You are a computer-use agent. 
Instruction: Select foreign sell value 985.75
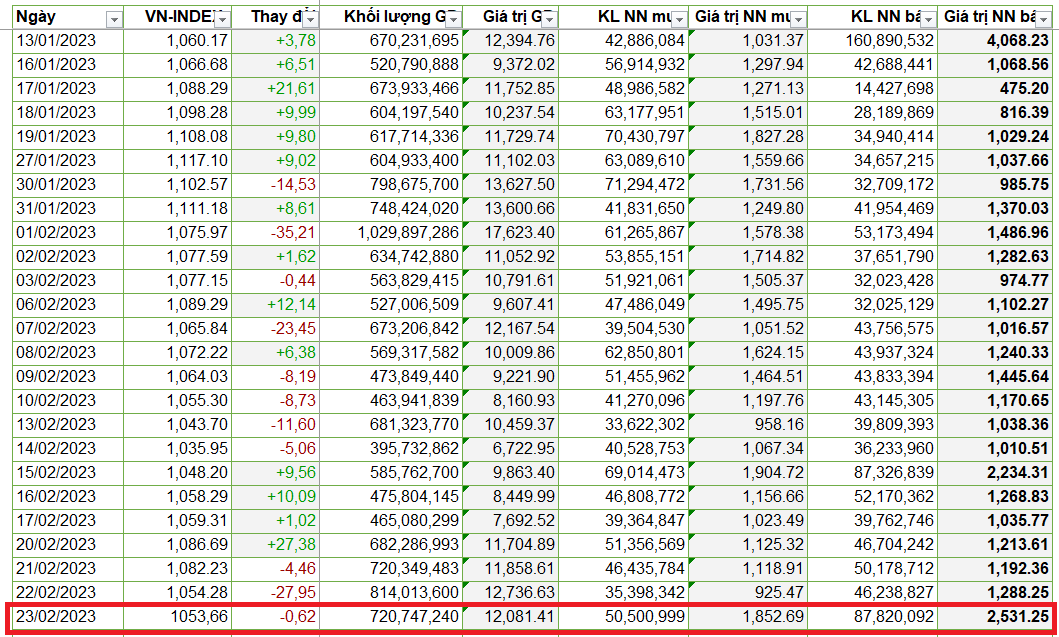(996, 185)
